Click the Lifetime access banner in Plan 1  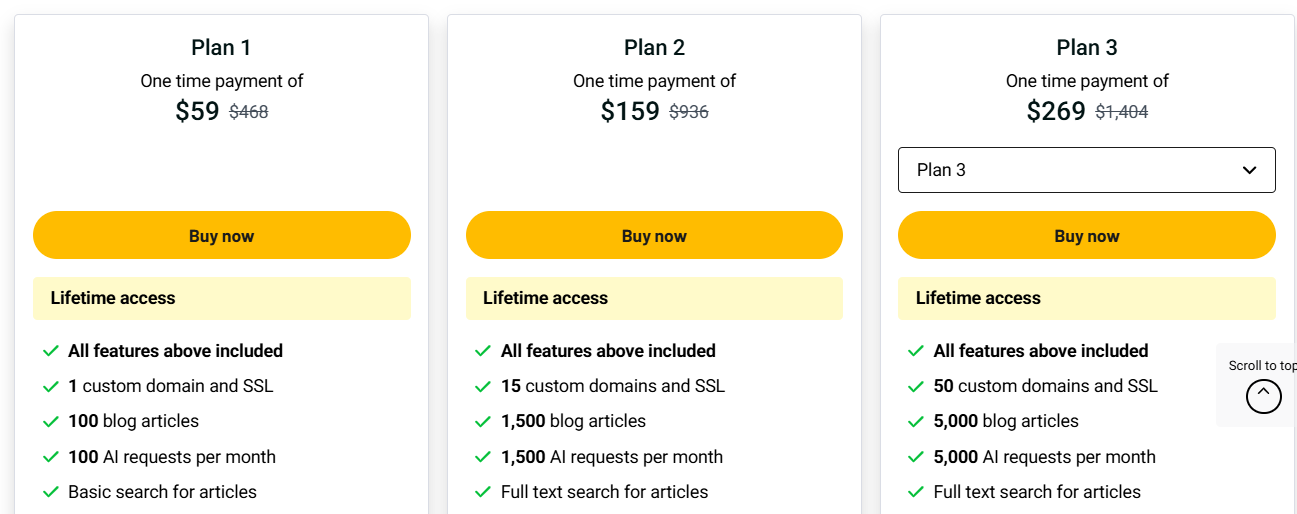click(x=221, y=298)
